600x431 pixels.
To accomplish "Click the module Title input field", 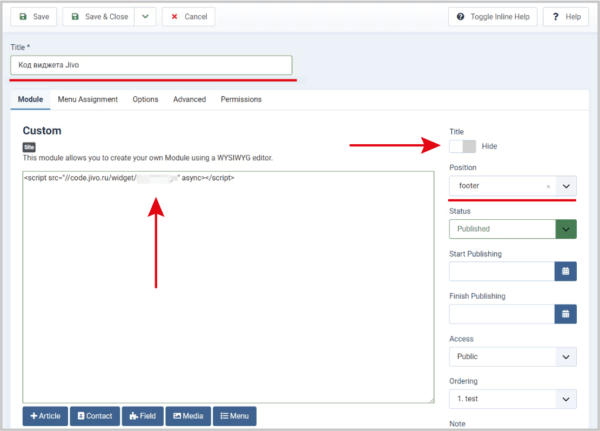I will (x=152, y=65).
